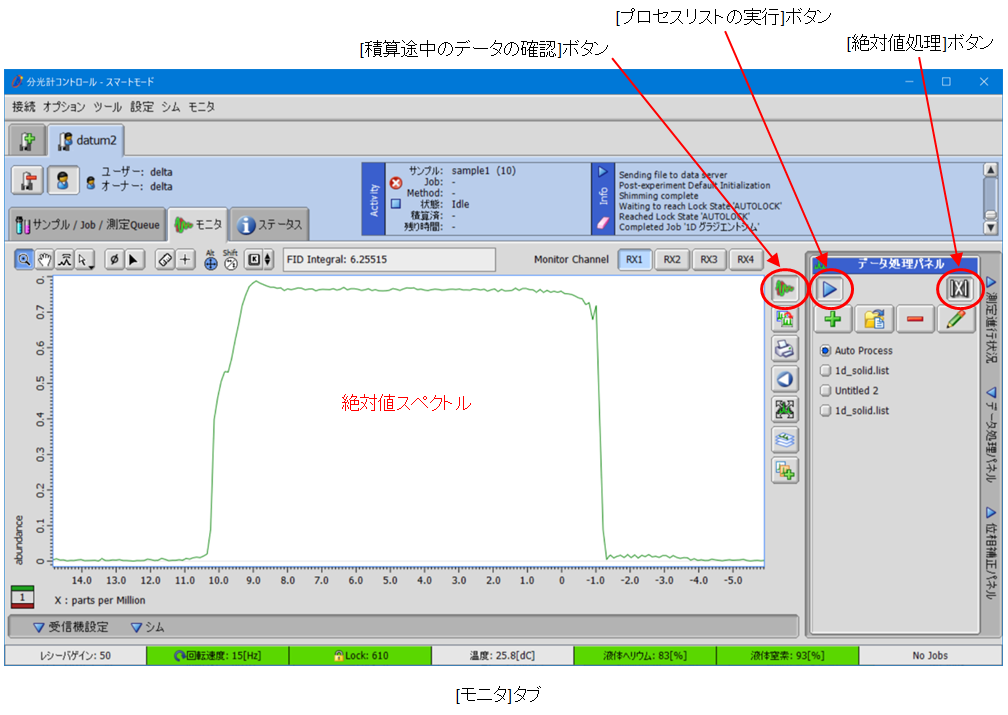1008x715 pixels.
Task: Select the hand pan tool
Action: pos(44,260)
